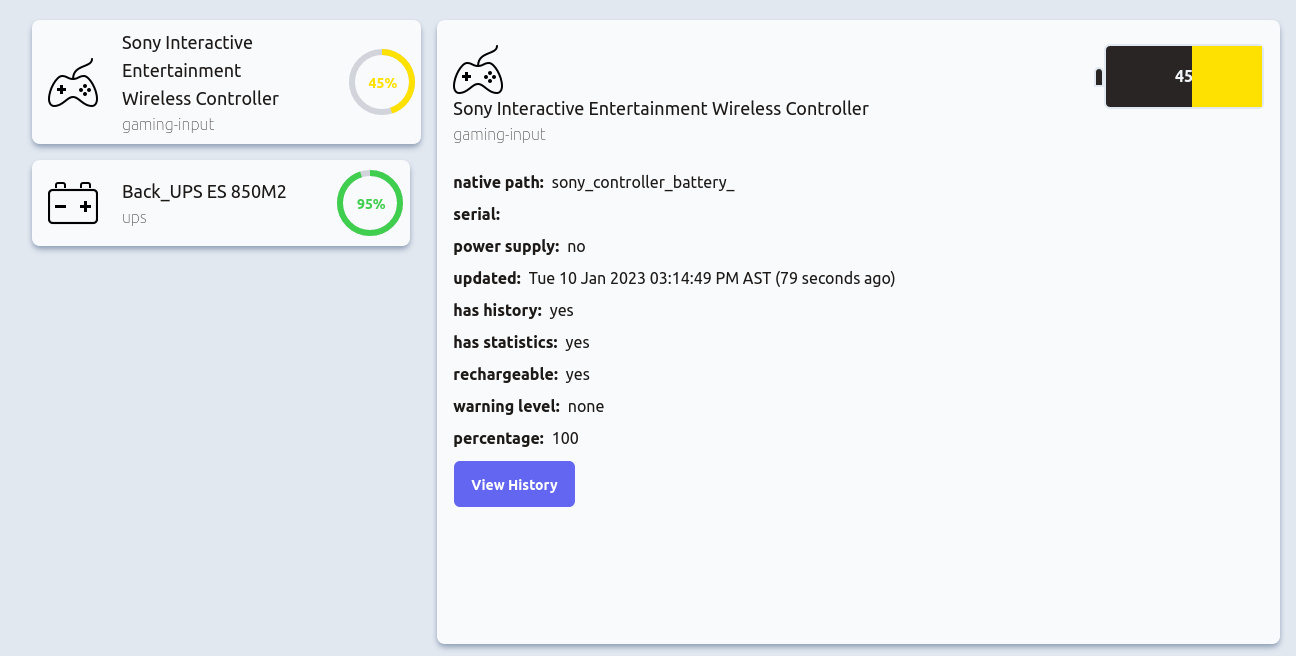Click the 'ups' type label

coord(134,217)
